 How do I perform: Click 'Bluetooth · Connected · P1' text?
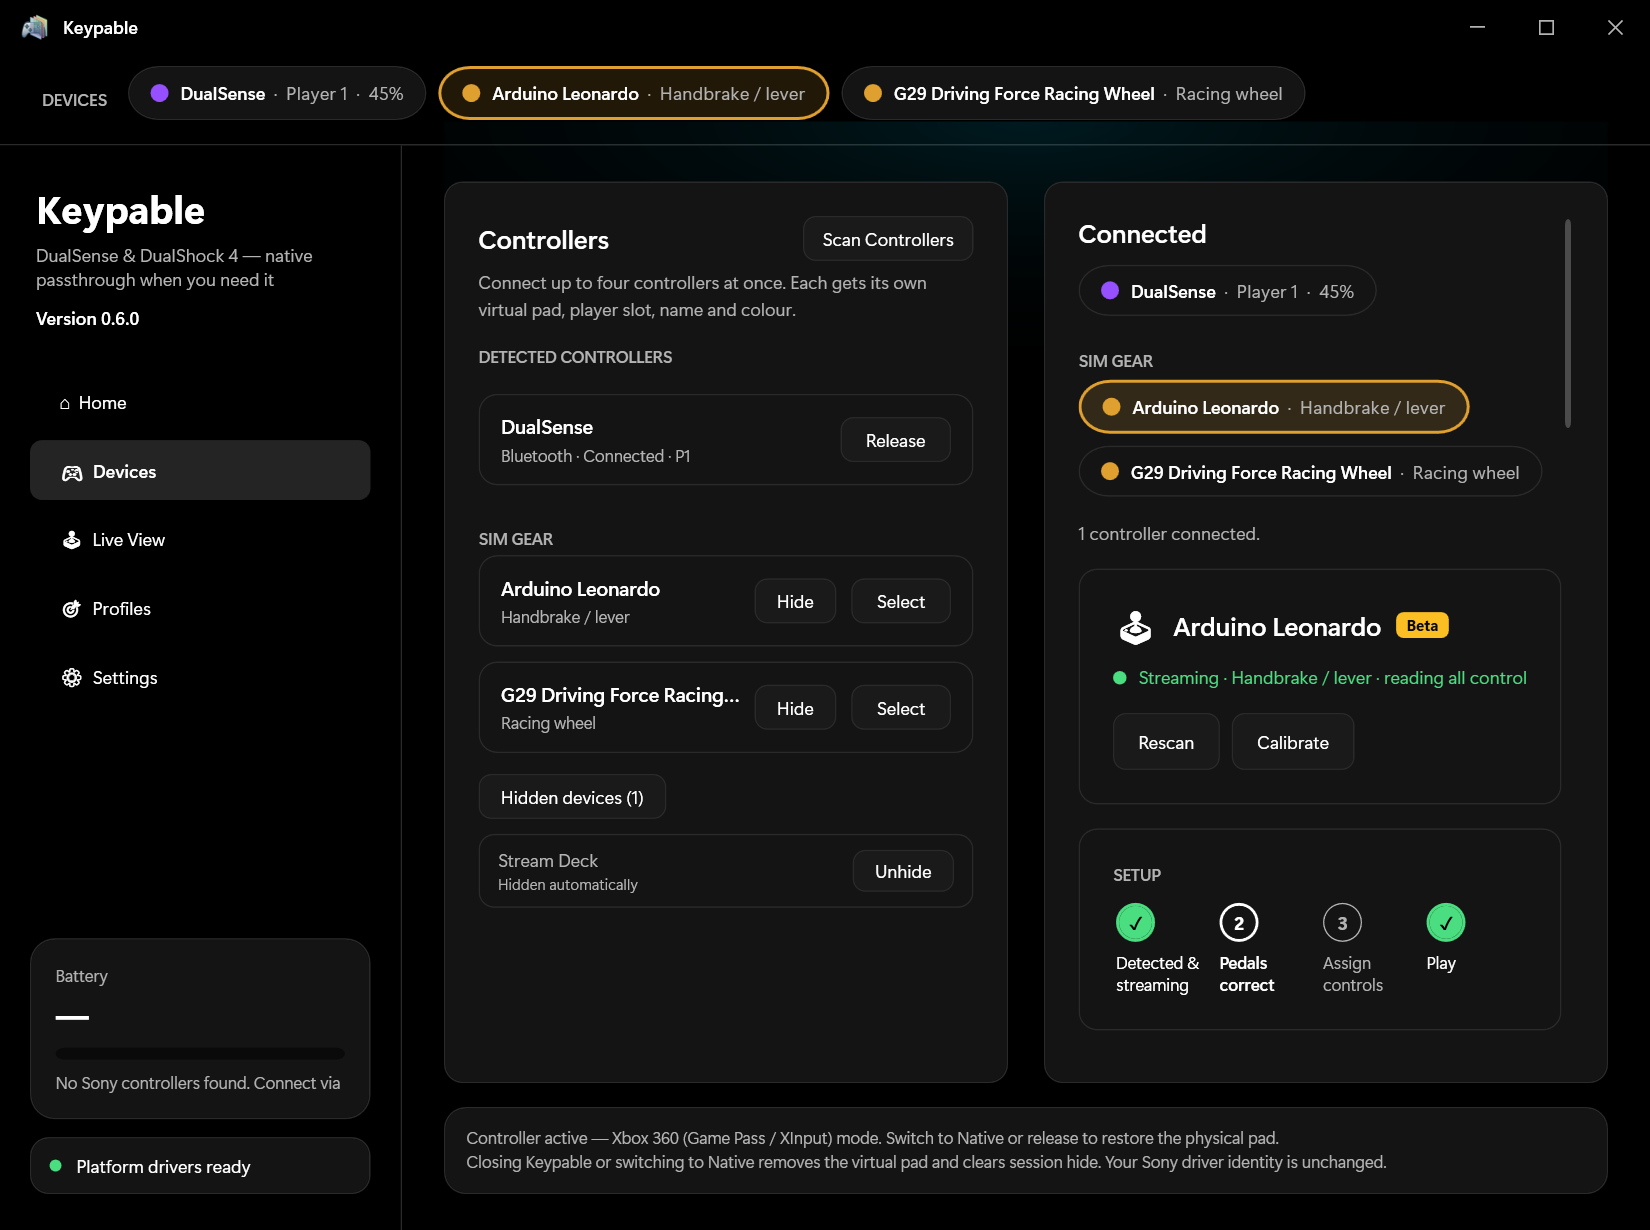tap(595, 456)
